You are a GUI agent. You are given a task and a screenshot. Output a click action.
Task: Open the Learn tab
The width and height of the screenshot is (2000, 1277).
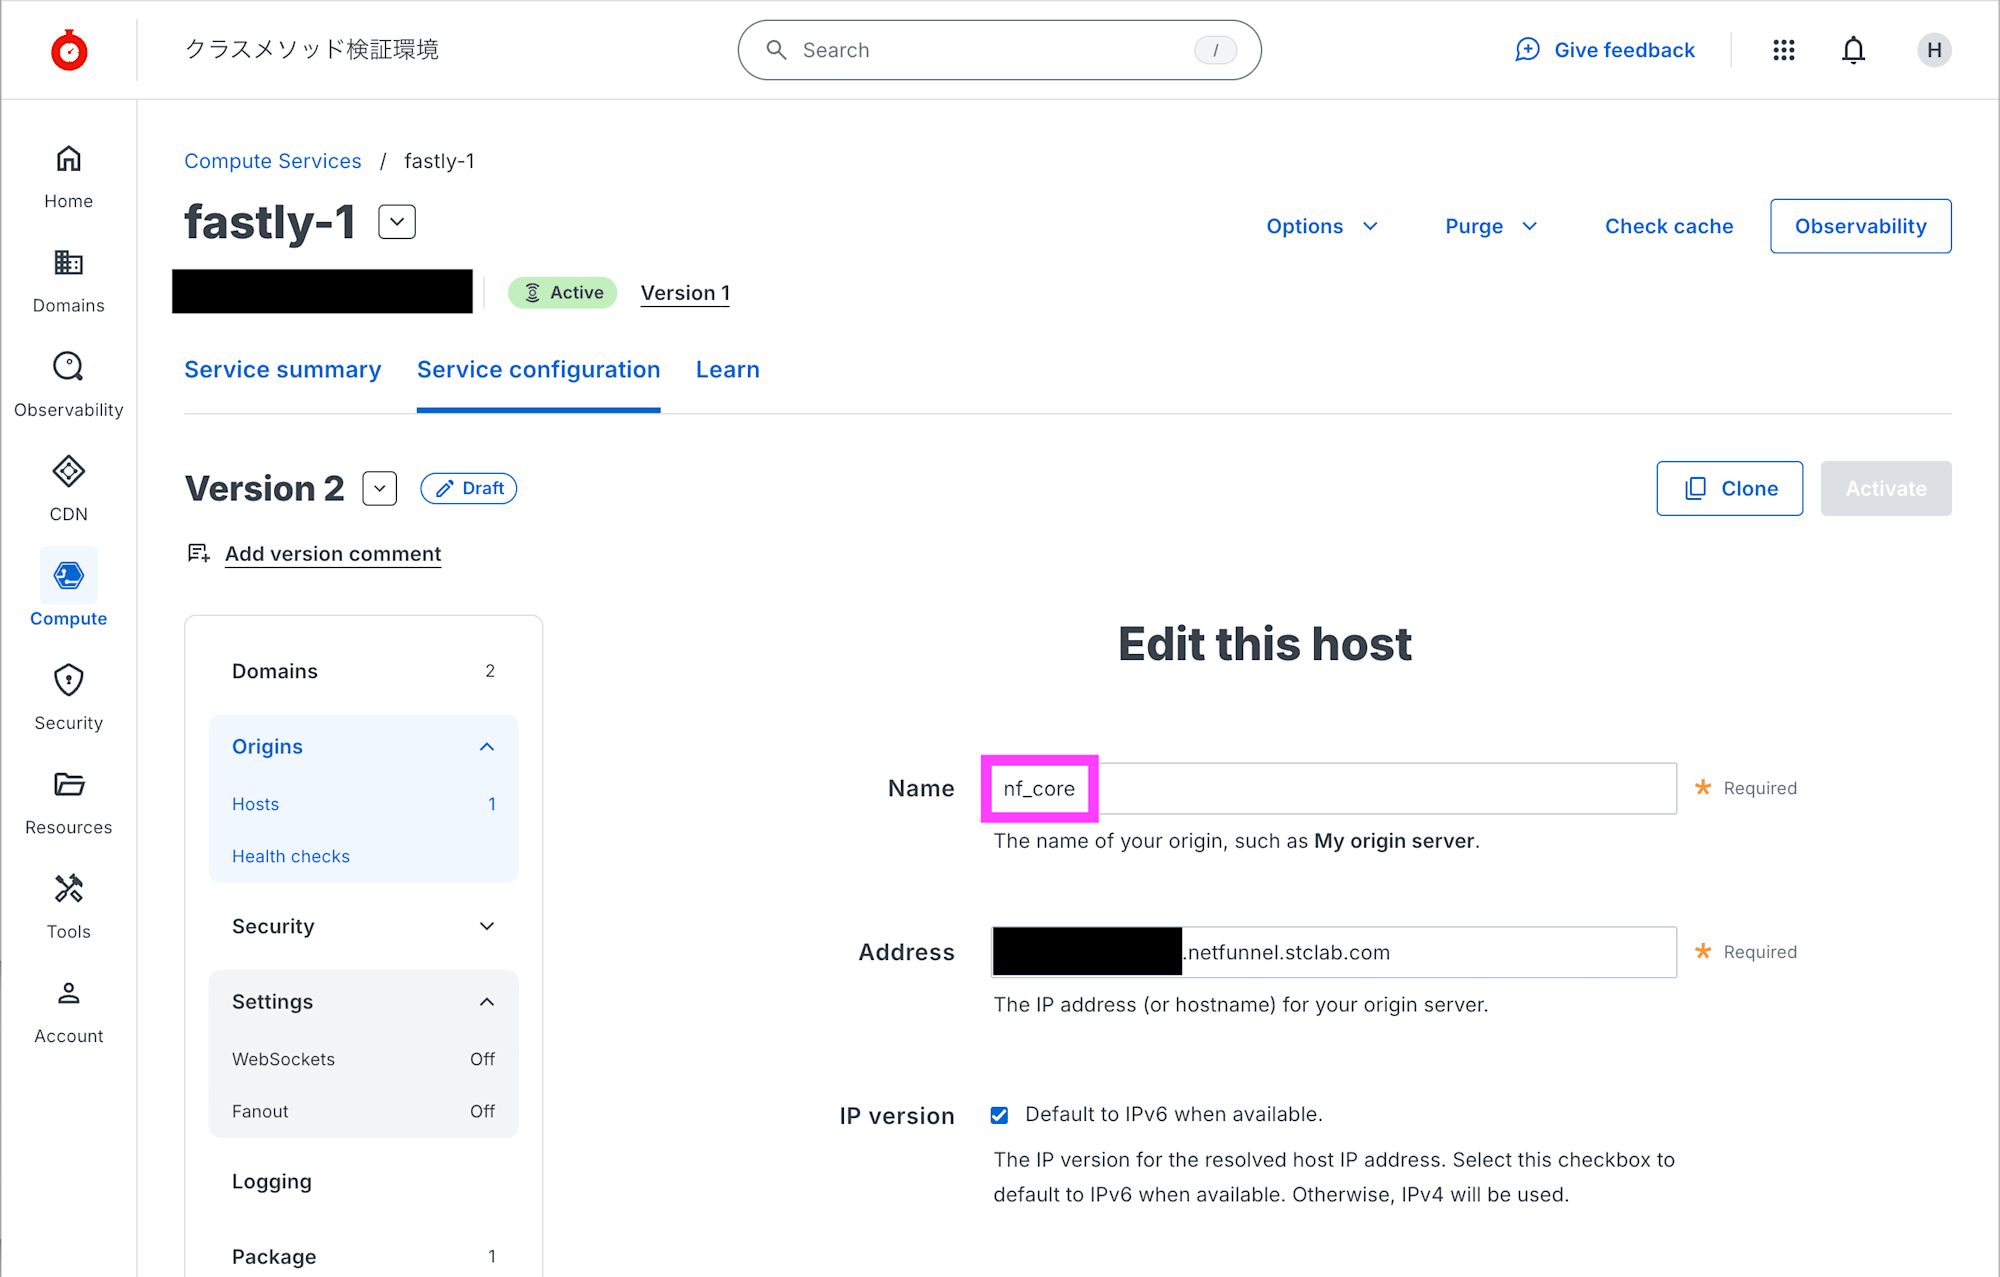click(x=727, y=370)
